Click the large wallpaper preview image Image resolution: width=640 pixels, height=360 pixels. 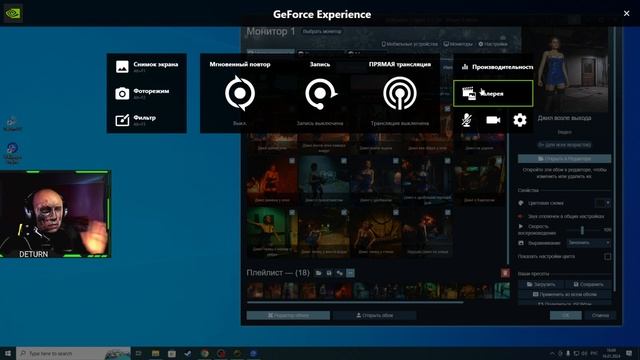click(564, 69)
